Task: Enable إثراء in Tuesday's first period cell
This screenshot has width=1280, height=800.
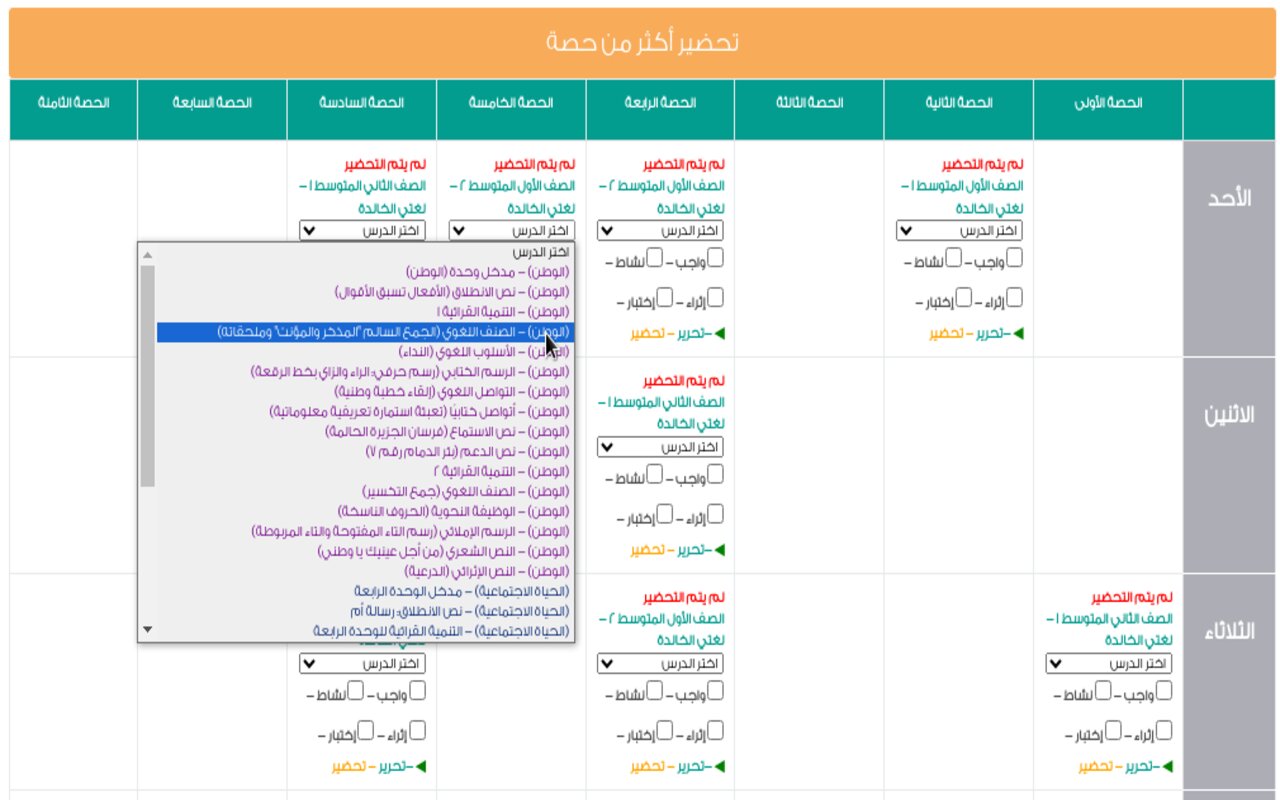Action: click(1164, 730)
